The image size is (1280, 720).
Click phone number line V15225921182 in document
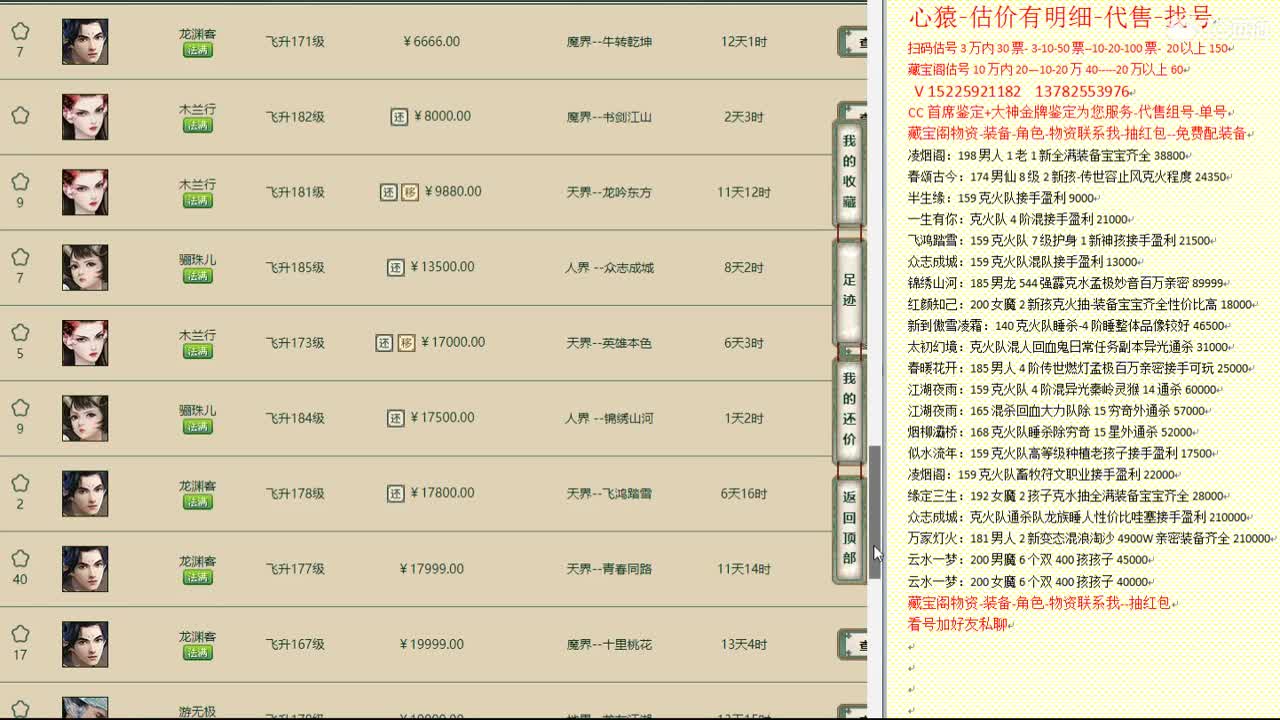click(1021, 91)
